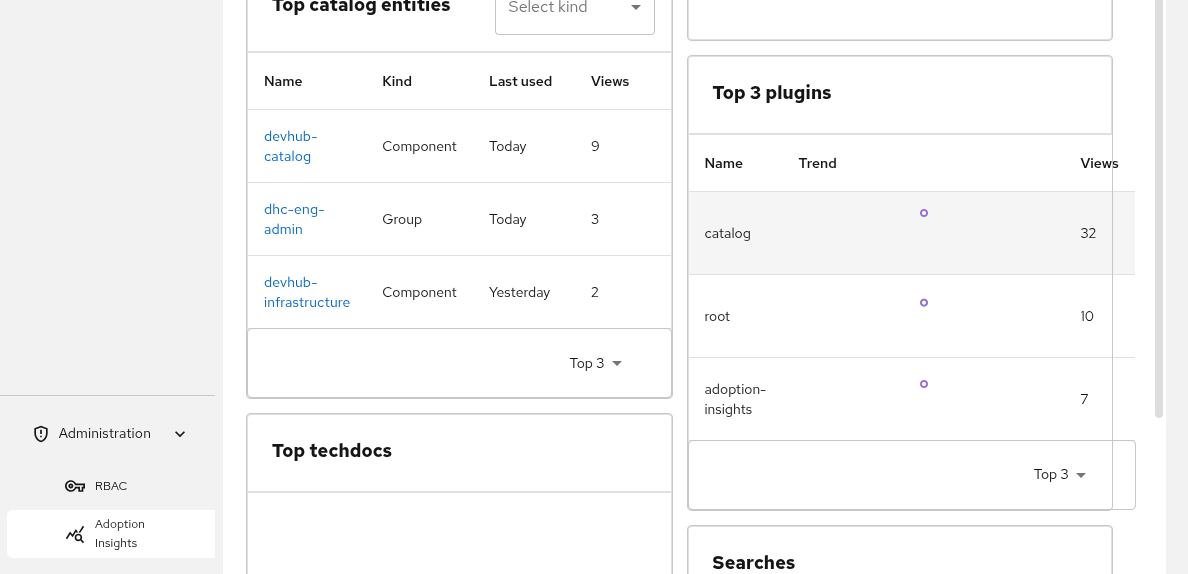
Task: Open the plugins Top 3 dropdown
Action: coord(1060,475)
